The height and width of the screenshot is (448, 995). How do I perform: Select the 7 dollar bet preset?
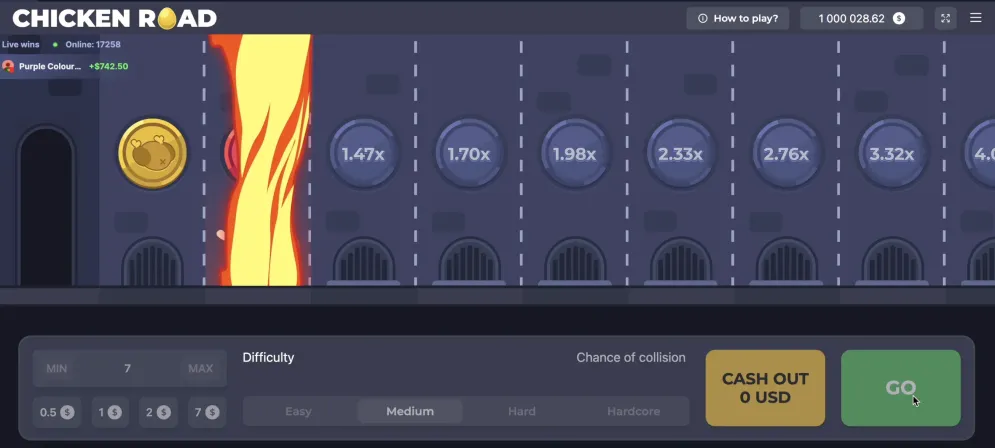tap(207, 412)
